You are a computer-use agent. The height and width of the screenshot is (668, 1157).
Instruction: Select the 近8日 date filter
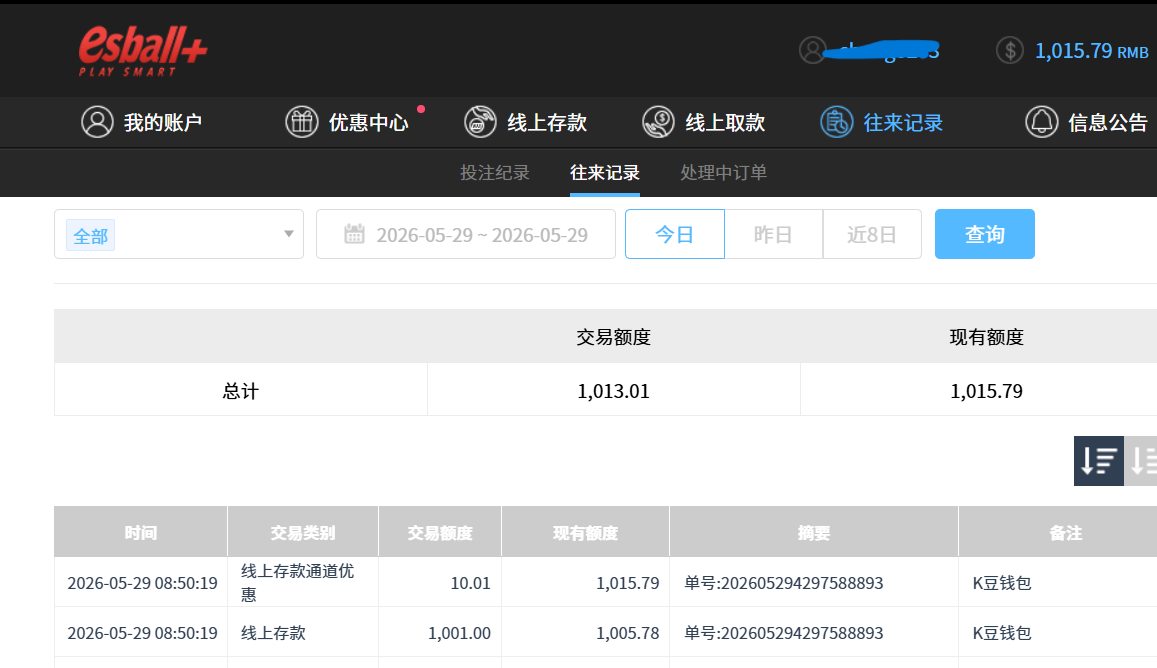tap(872, 234)
